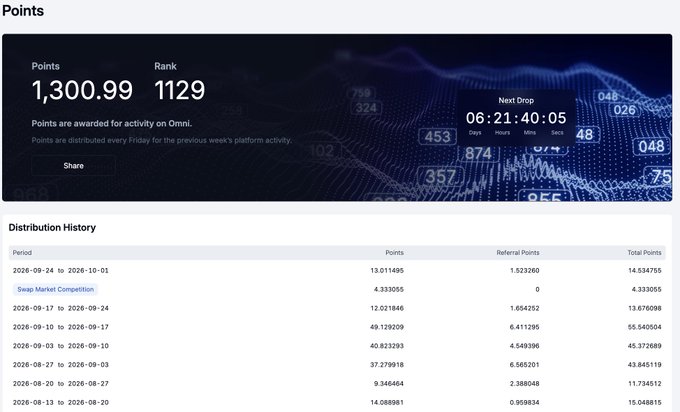The image size is (680, 412).
Task: Click referral points value 1.523260
Action: click(524, 270)
